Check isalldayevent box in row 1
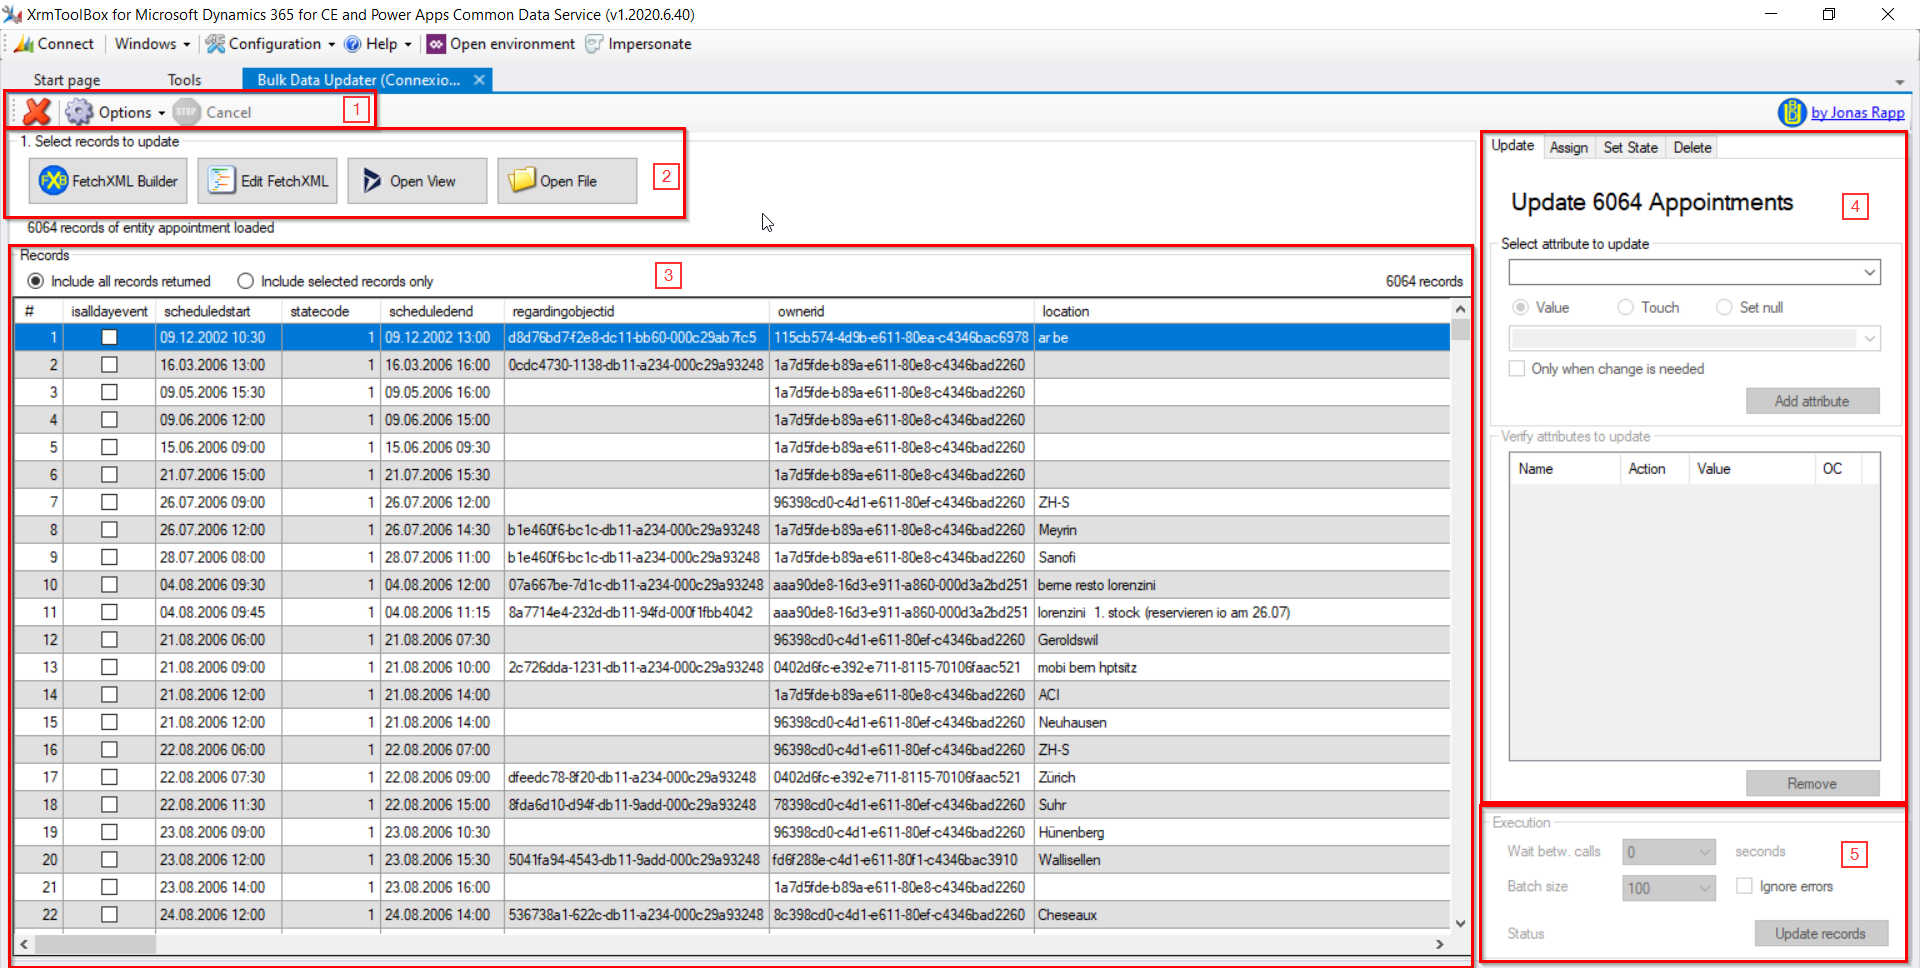The height and width of the screenshot is (968, 1920). click(x=109, y=338)
